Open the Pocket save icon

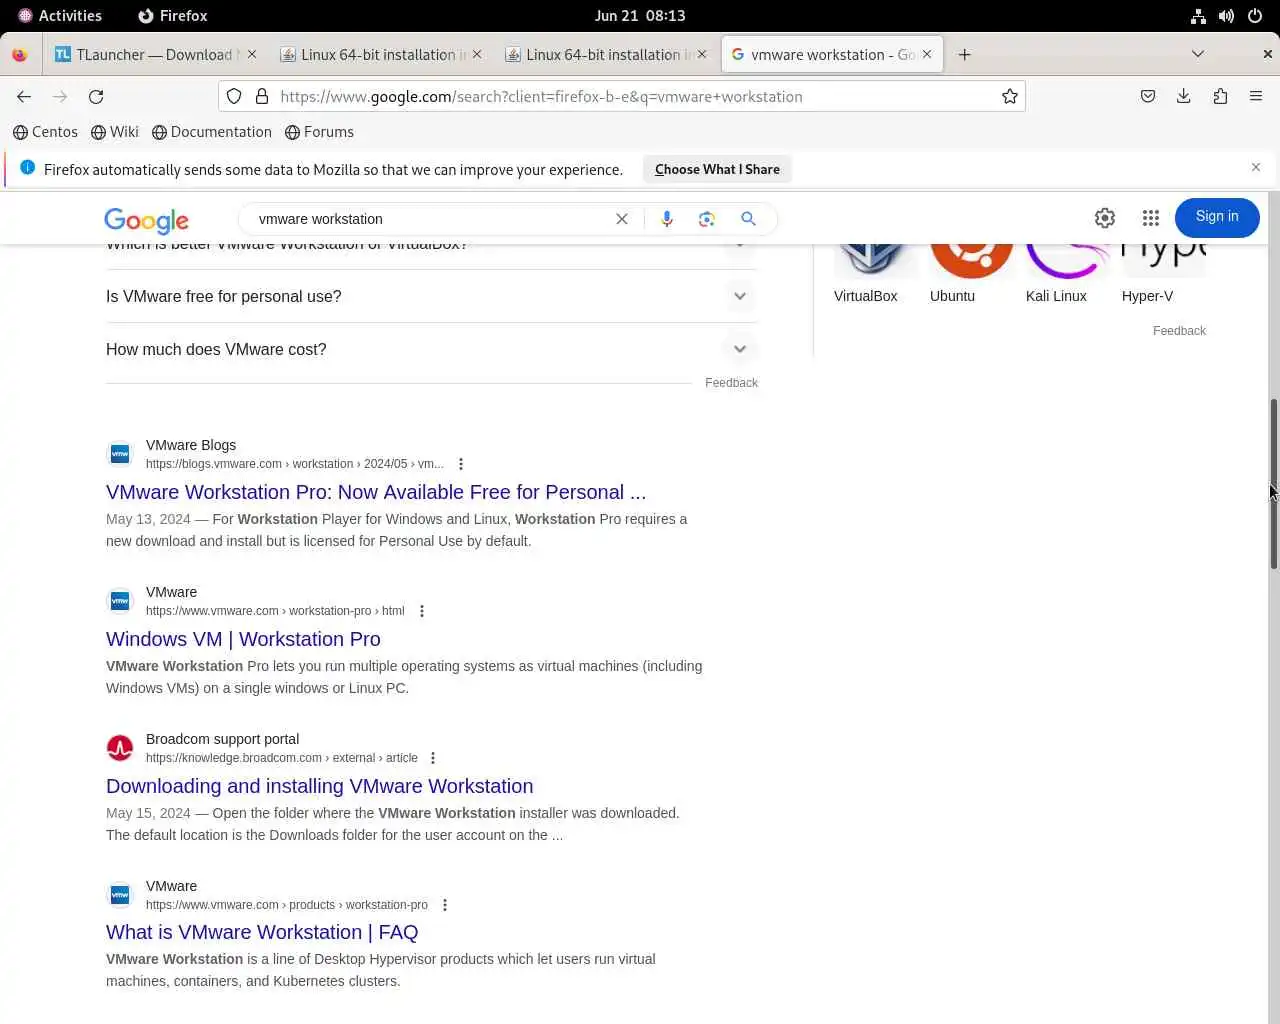1148,96
